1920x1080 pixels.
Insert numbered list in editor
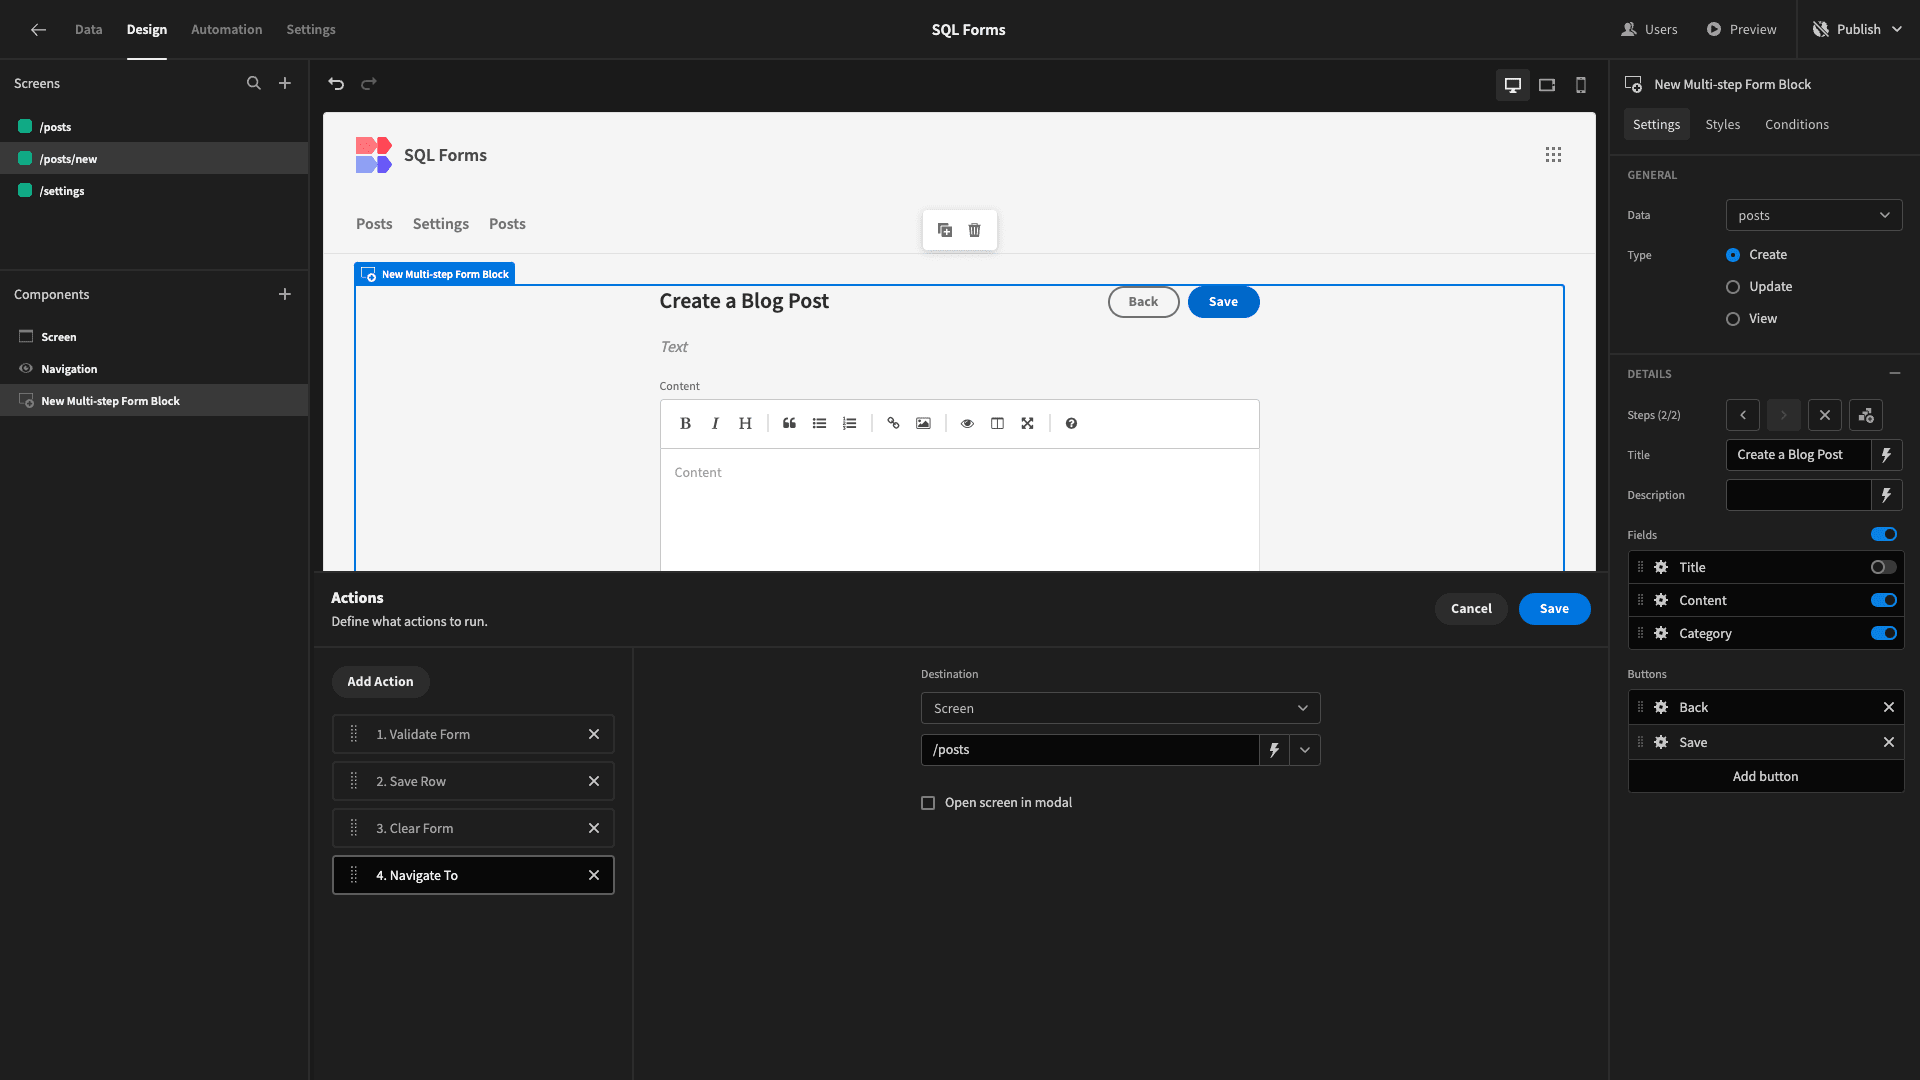coord(849,424)
